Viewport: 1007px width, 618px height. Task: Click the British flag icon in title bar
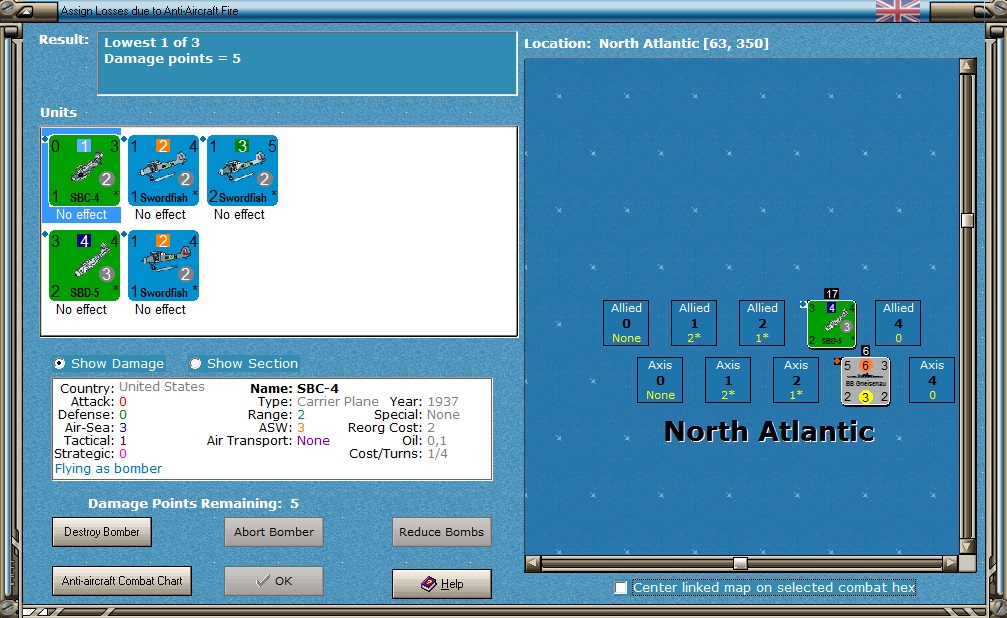[898, 11]
